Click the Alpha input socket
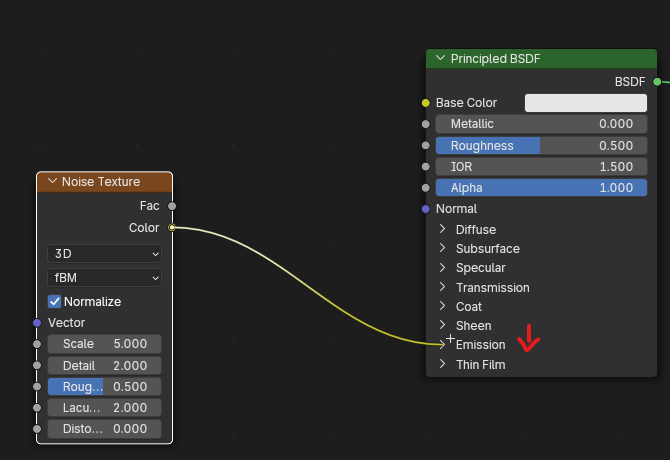This screenshot has width=670, height=460. (x=426, y=188)
